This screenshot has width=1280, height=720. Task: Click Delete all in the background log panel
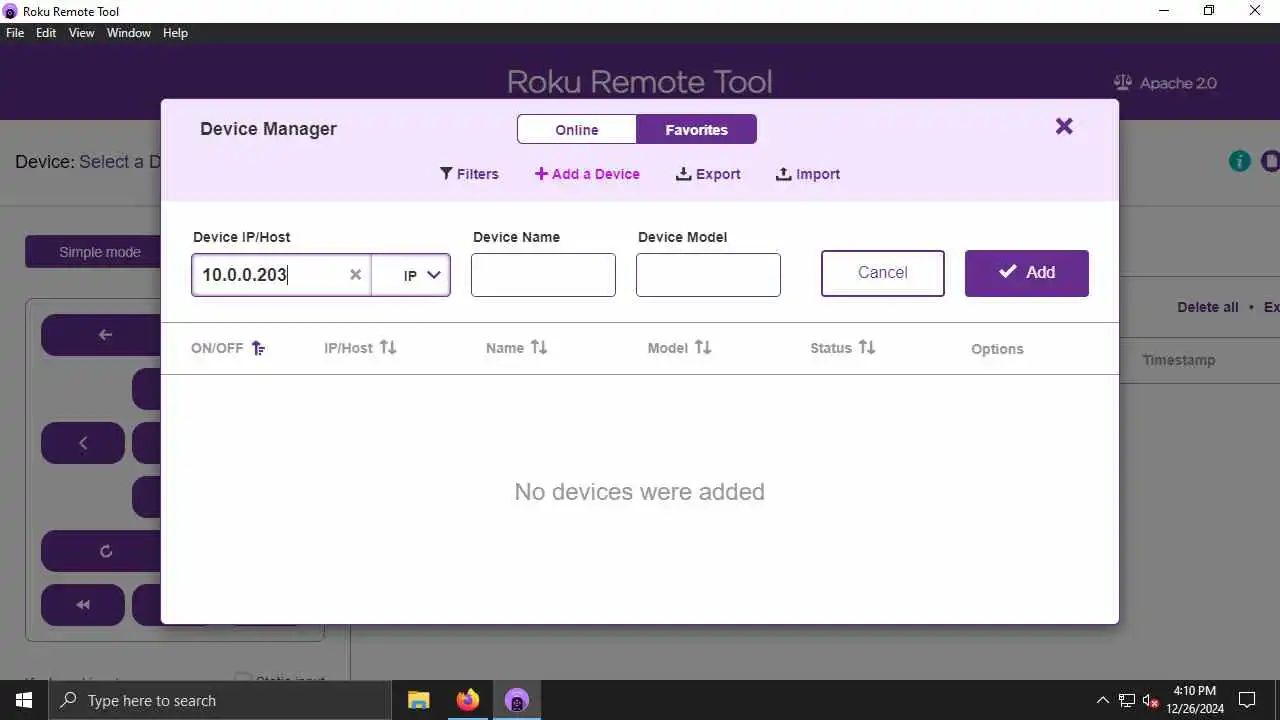1207,307
